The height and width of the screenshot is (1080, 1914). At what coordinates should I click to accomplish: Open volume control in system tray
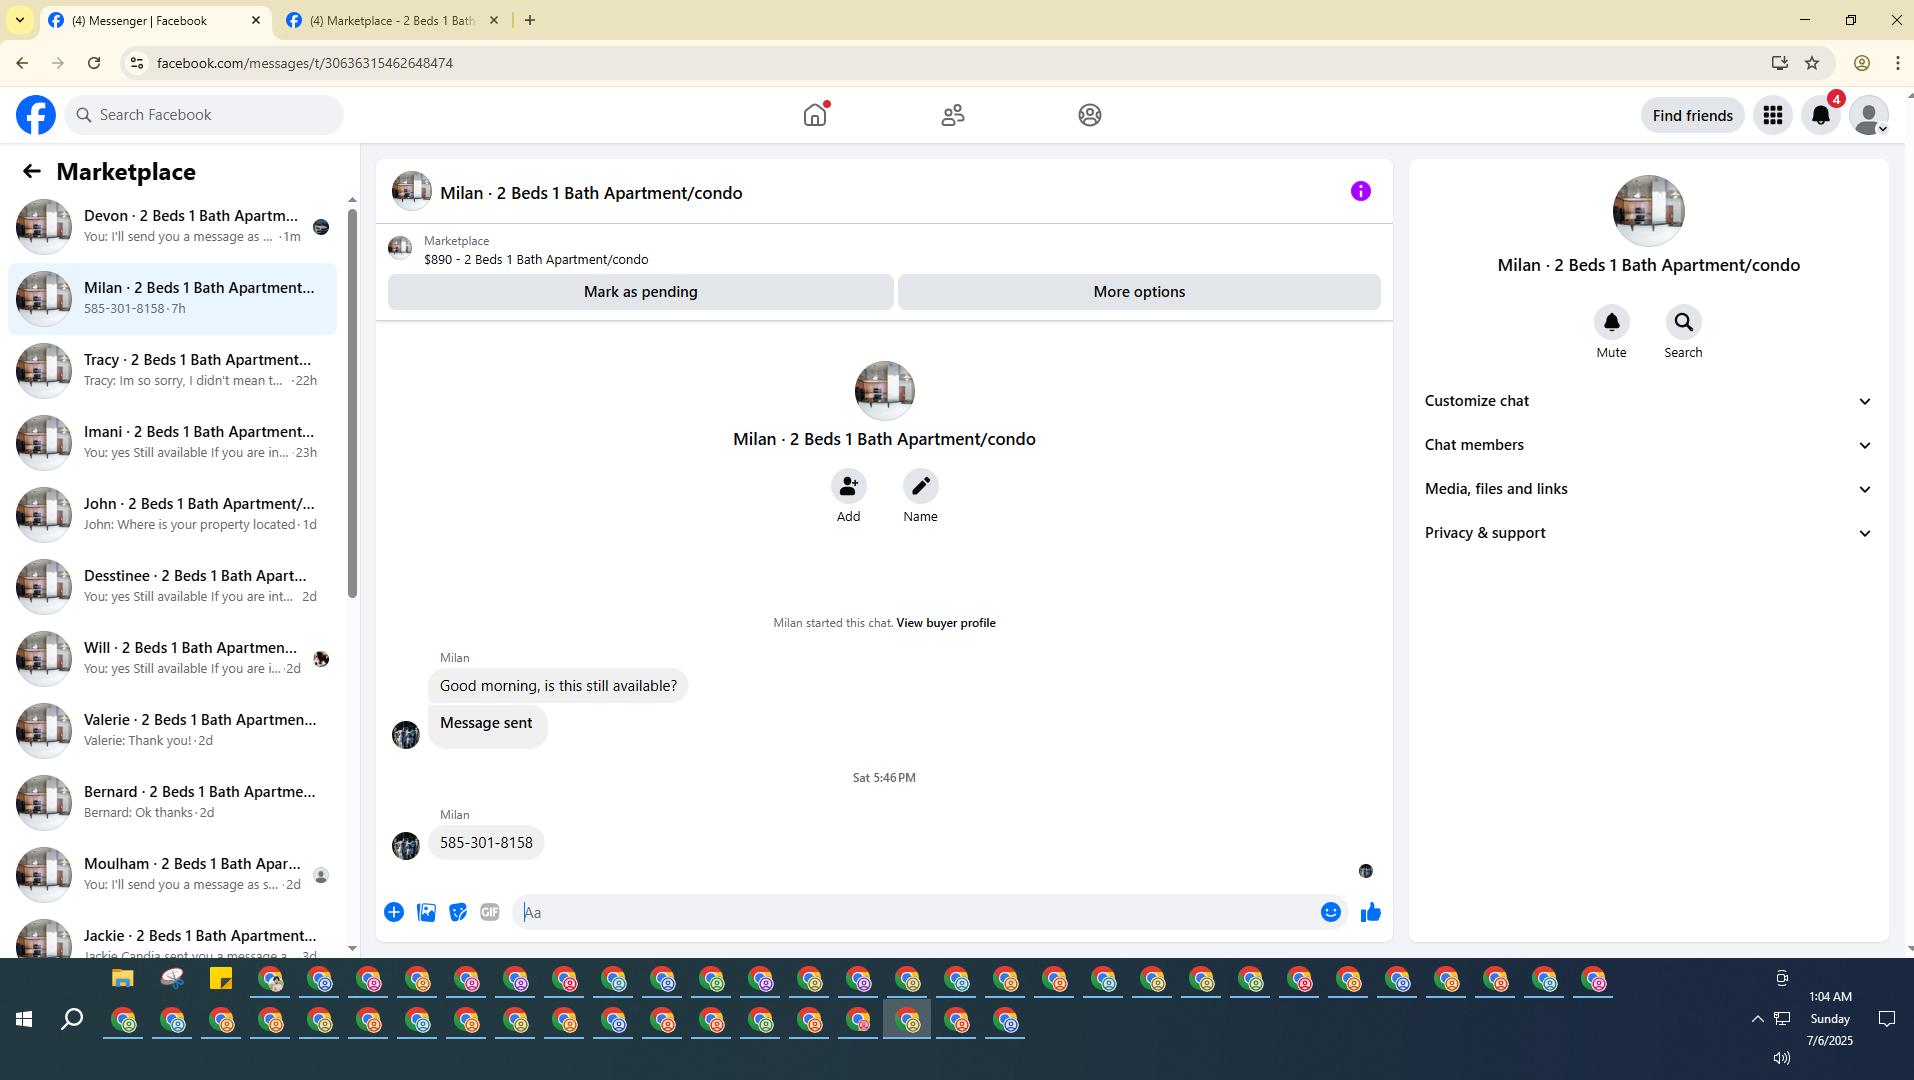click(x=1781, y=1057)
